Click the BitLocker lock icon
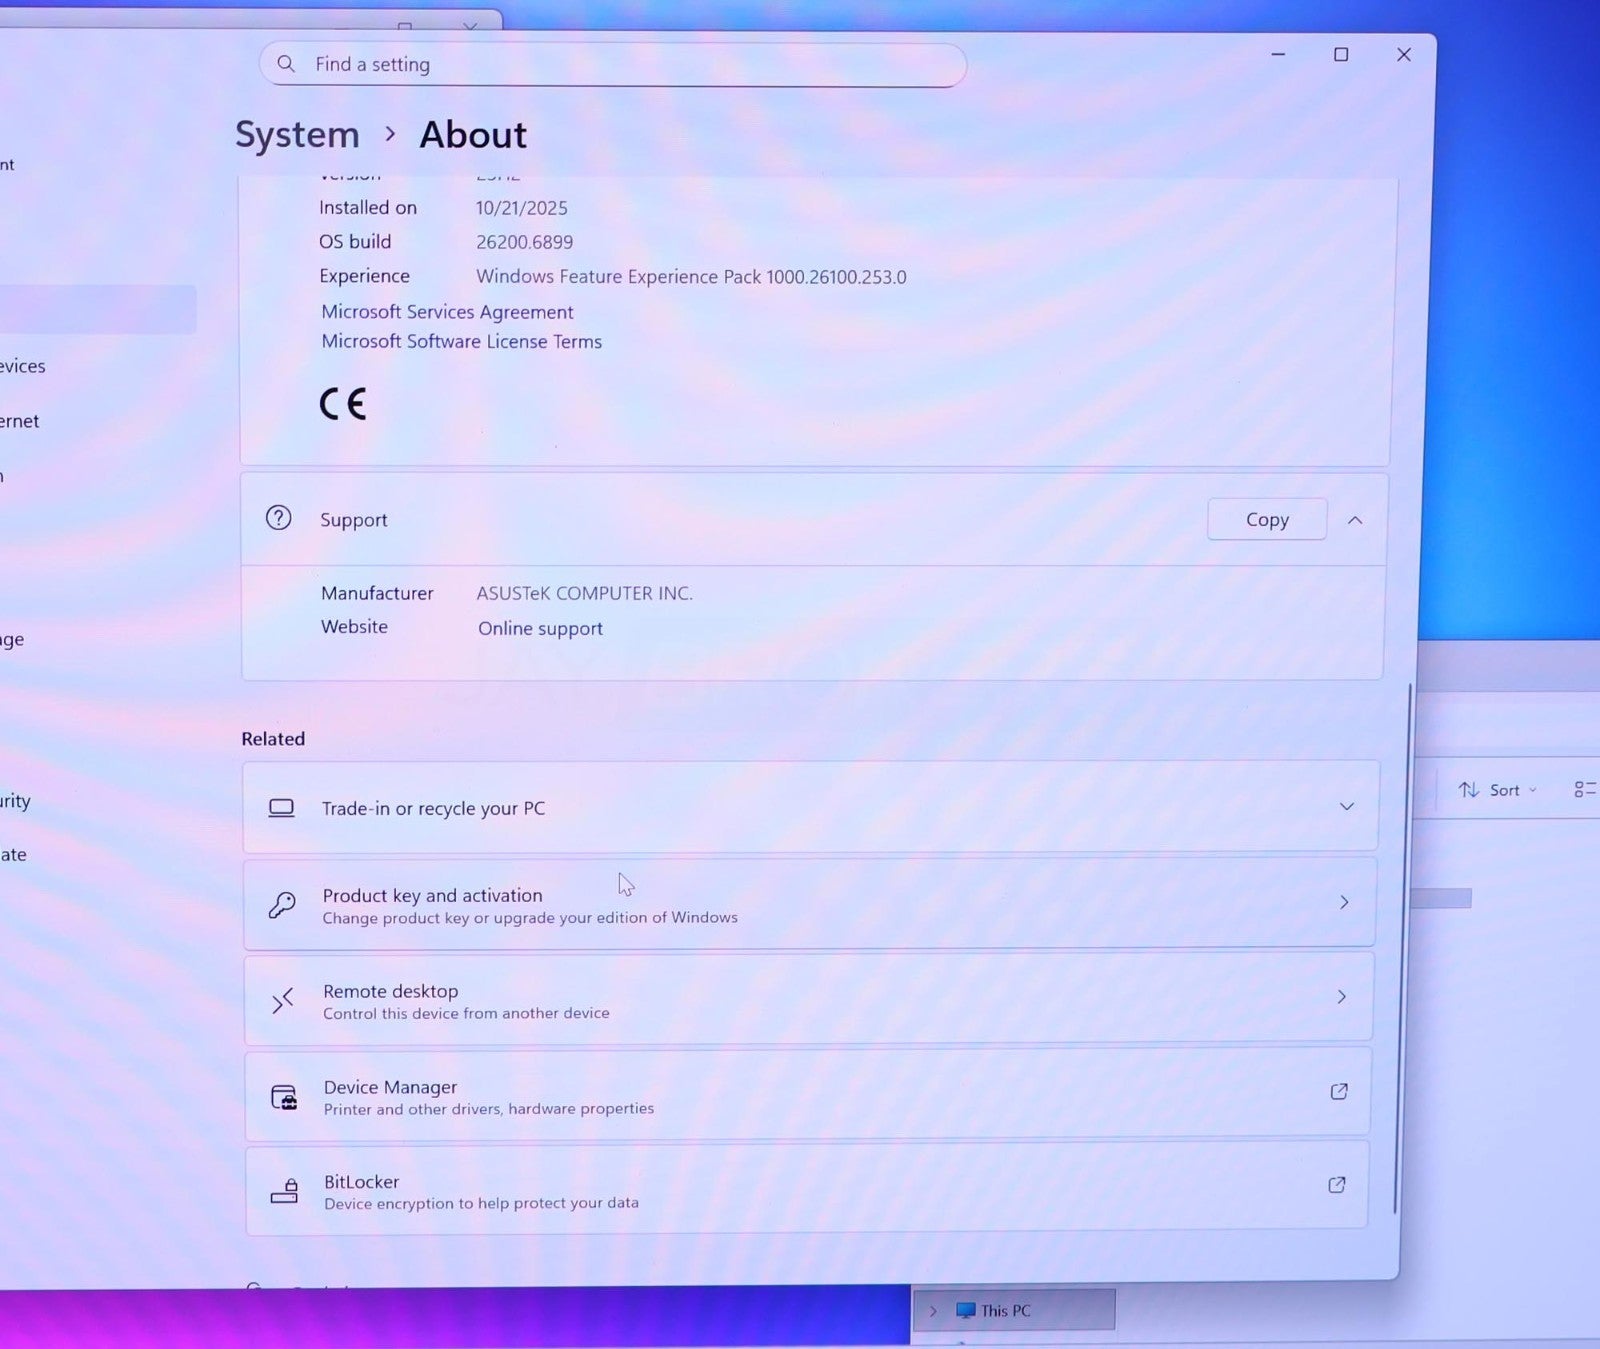 pyautogui.click(x=284, y=1191)
